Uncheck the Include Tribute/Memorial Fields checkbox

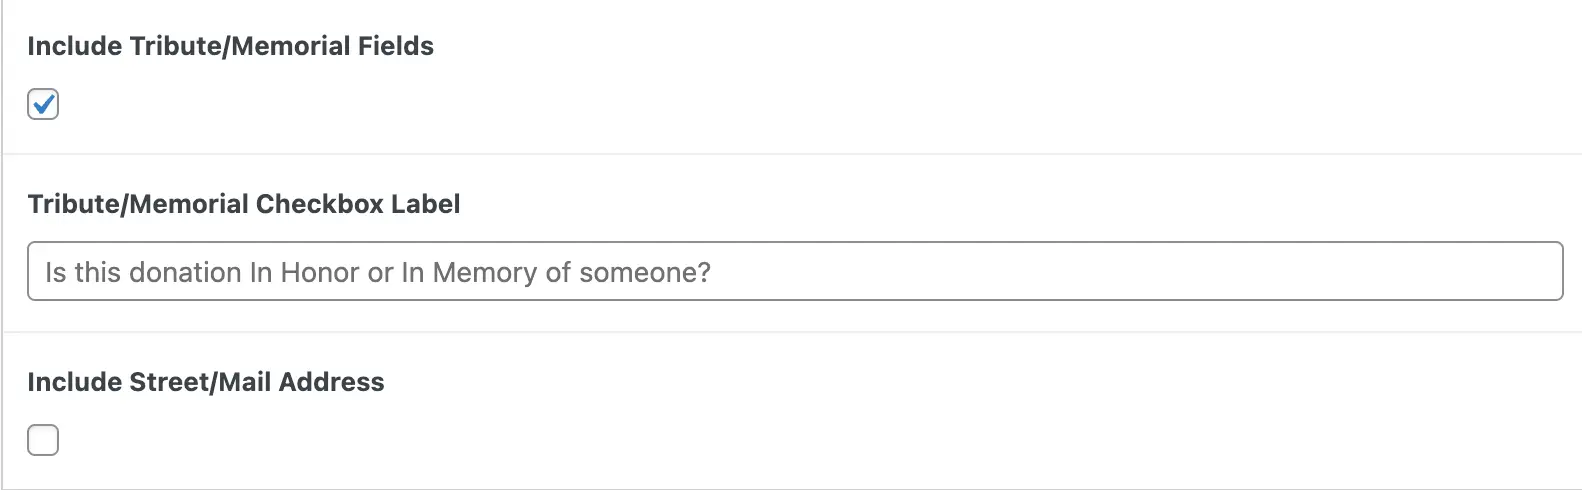pos(43,104)
